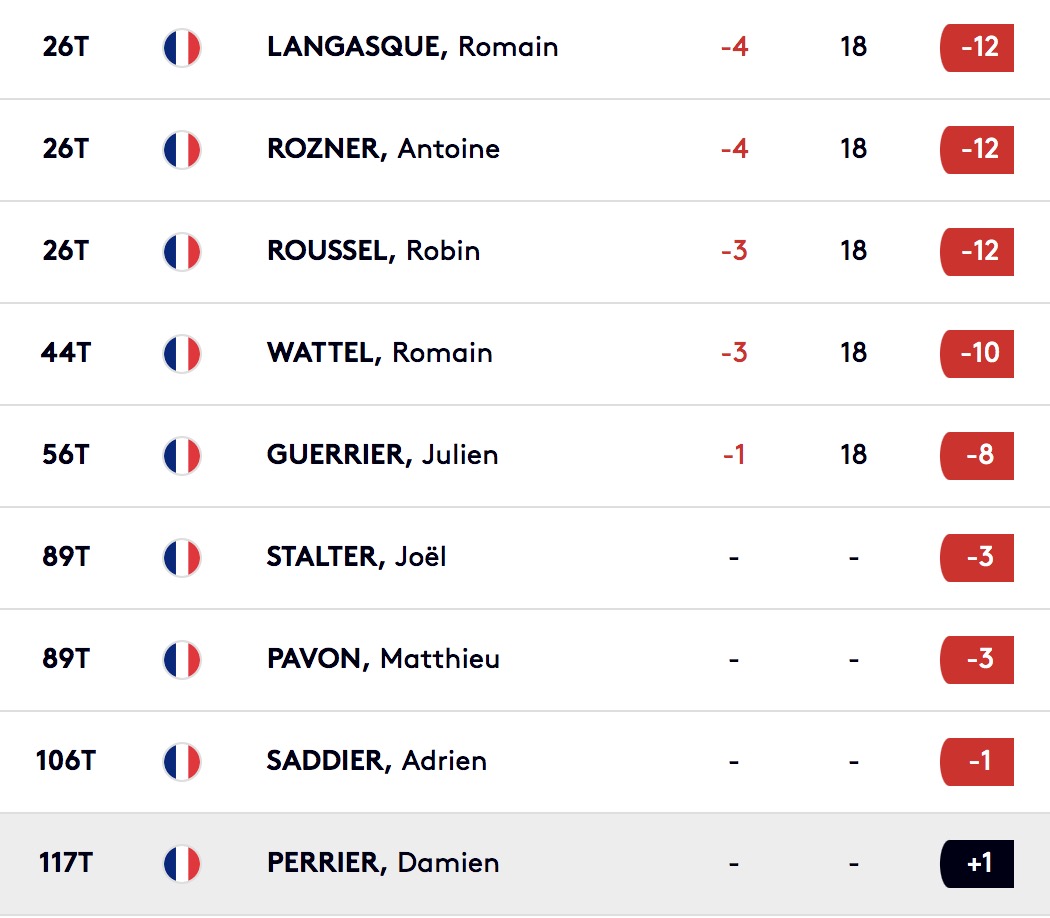Click the French flag beside PERRIER, Damien
The height and width of the screenshot is (918, 1050).
click(x=182, y=864)
